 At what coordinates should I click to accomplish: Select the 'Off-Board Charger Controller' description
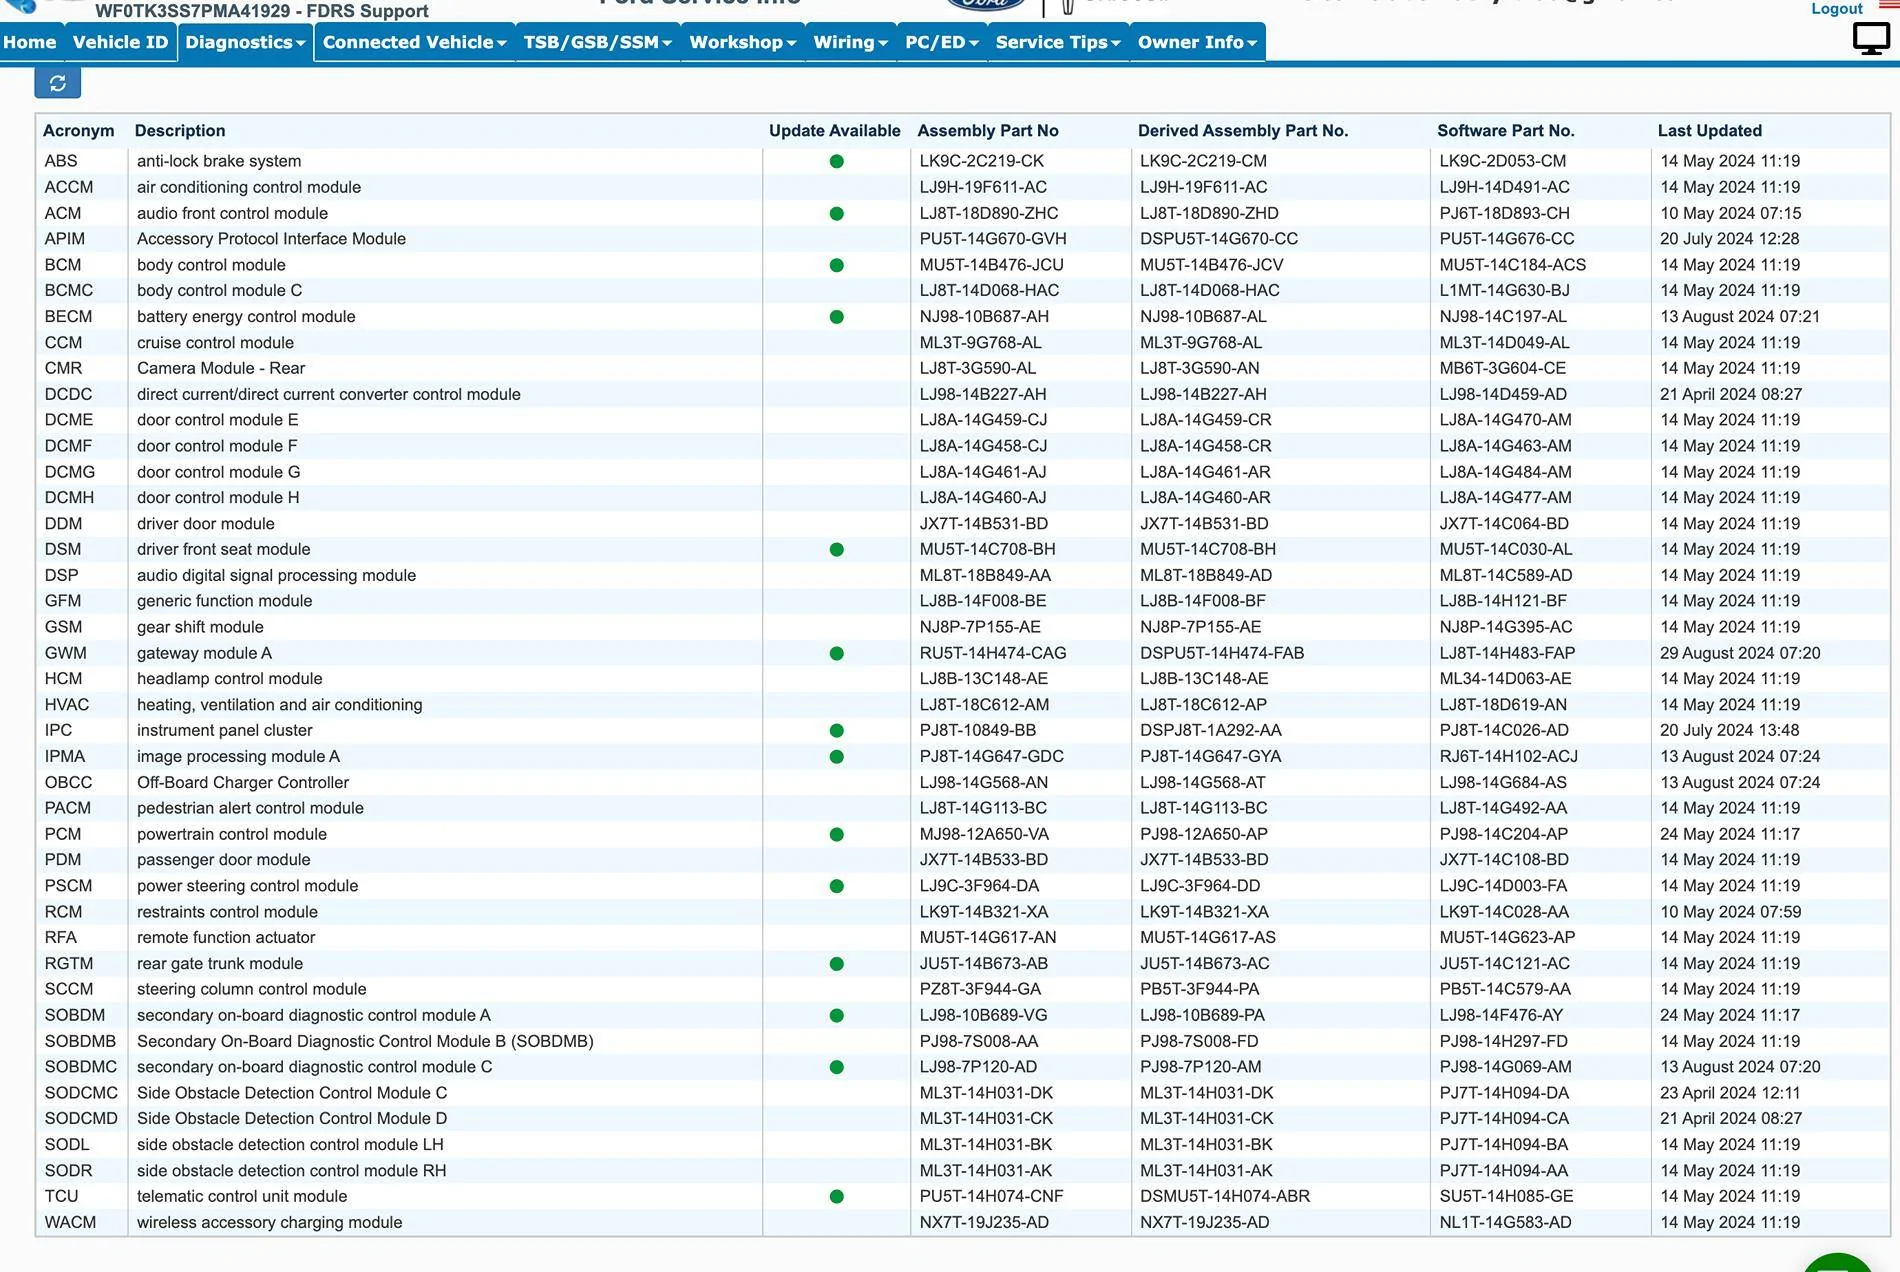pyautogui.click(x=243, y=783)
